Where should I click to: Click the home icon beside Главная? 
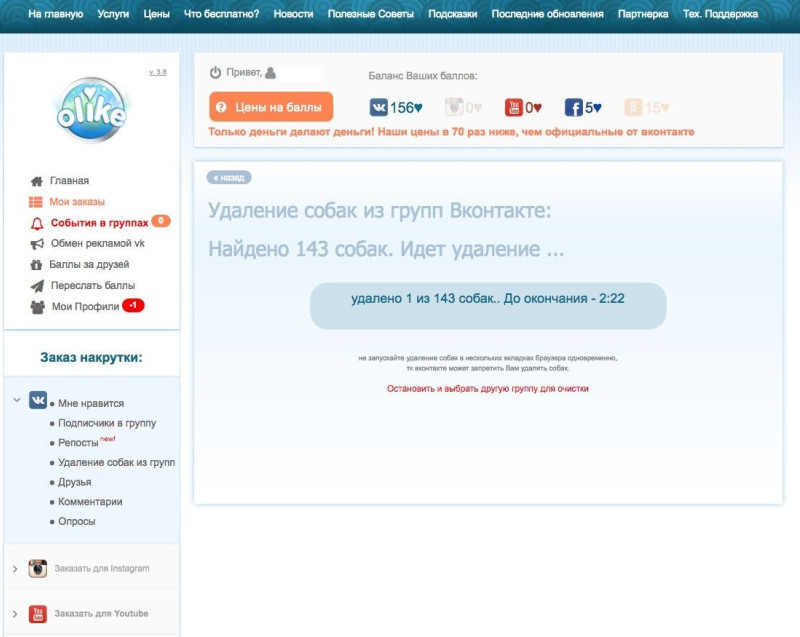[37, 181]
